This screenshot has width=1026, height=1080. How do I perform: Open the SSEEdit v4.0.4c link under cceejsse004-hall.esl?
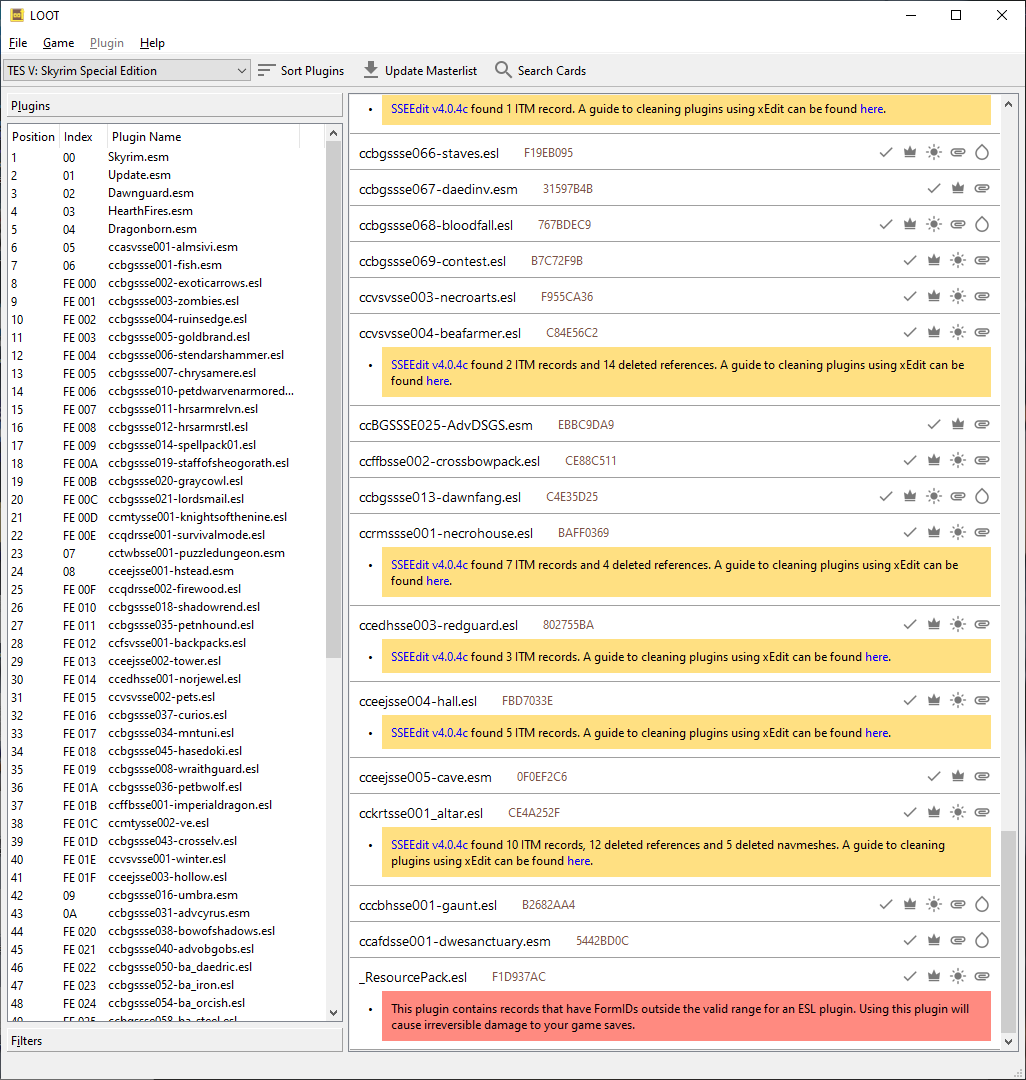[x=429, y=733]
